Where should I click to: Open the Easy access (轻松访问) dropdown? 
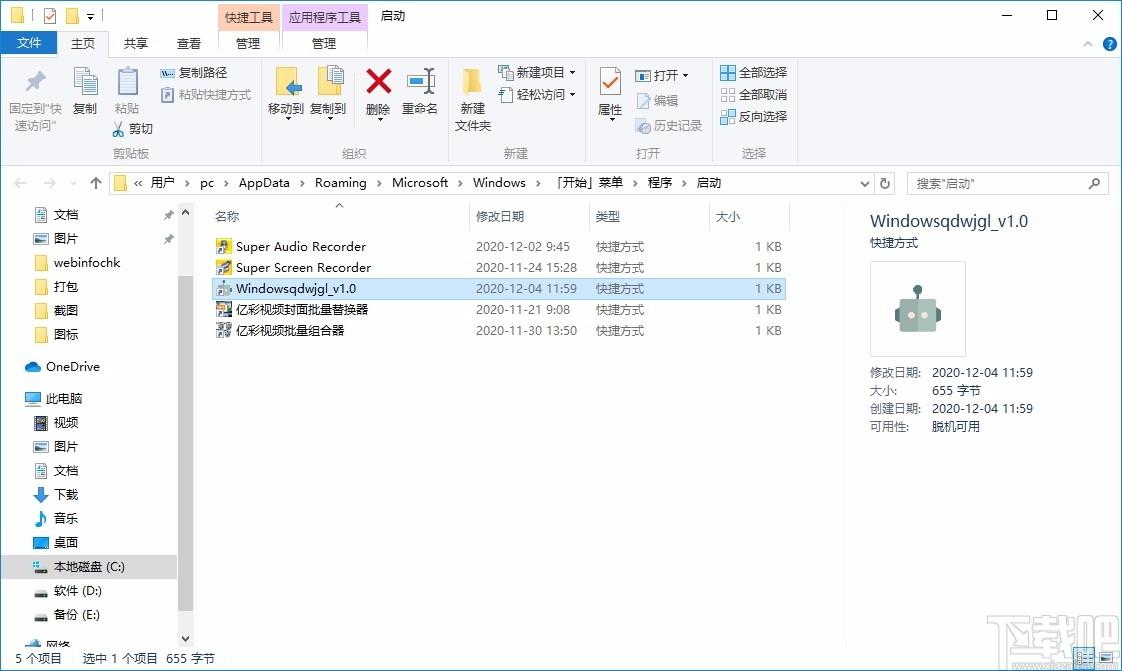tap(537, 94)
